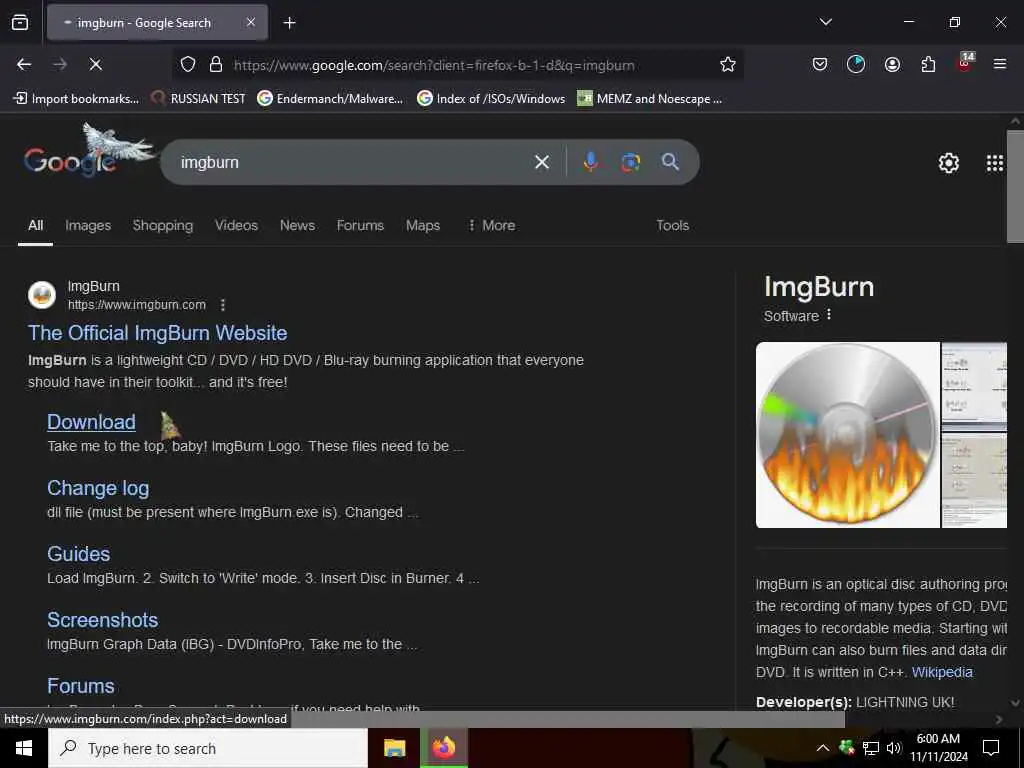Open the Forums sitelink

point(80,686)
